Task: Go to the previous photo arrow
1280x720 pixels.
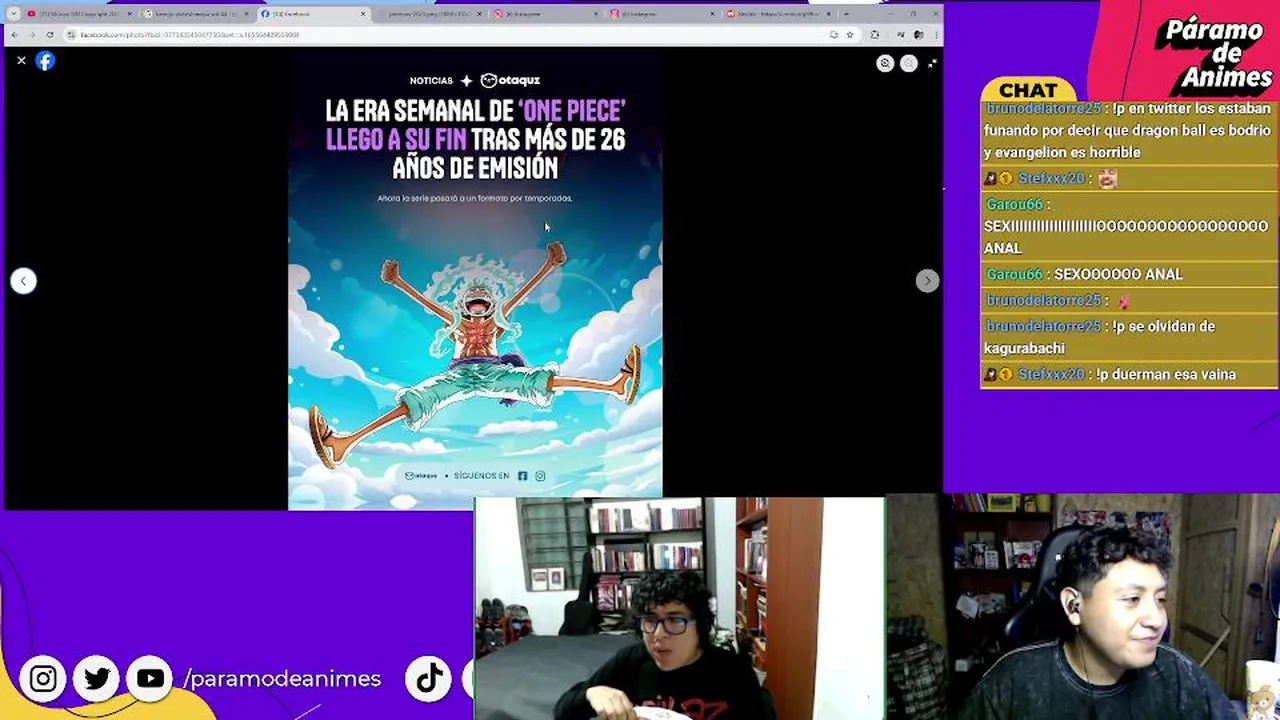Action: point(23,281)
